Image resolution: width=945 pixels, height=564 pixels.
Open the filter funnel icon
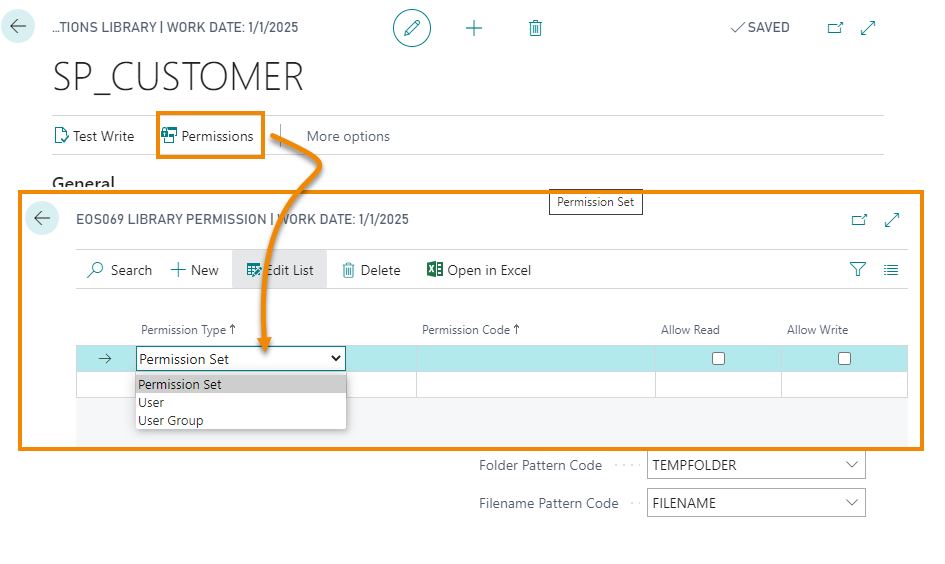[857, 269]
